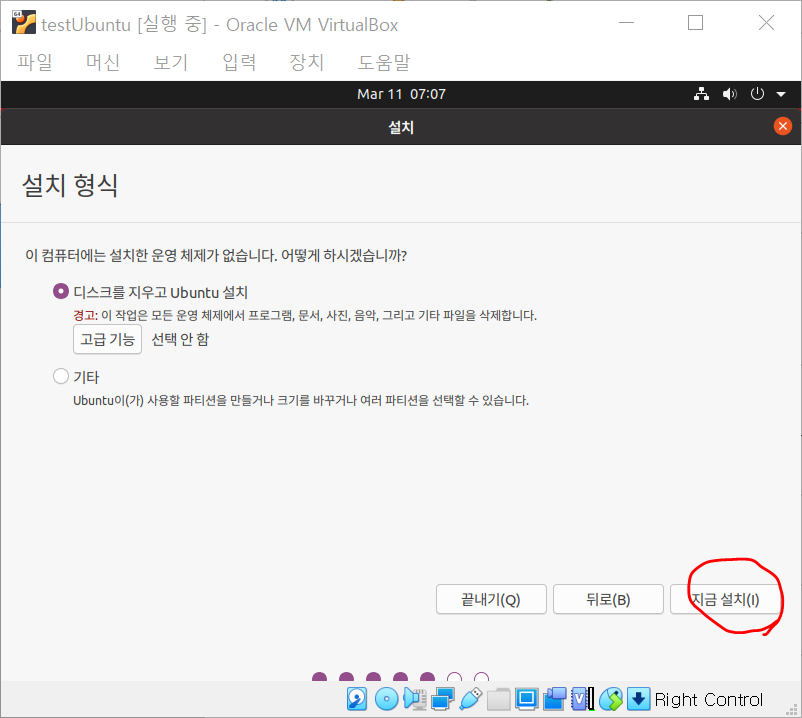Open the 입력 menu
Image resolution: width=802 pixels, height=718 pixels.
pos(239,62)
